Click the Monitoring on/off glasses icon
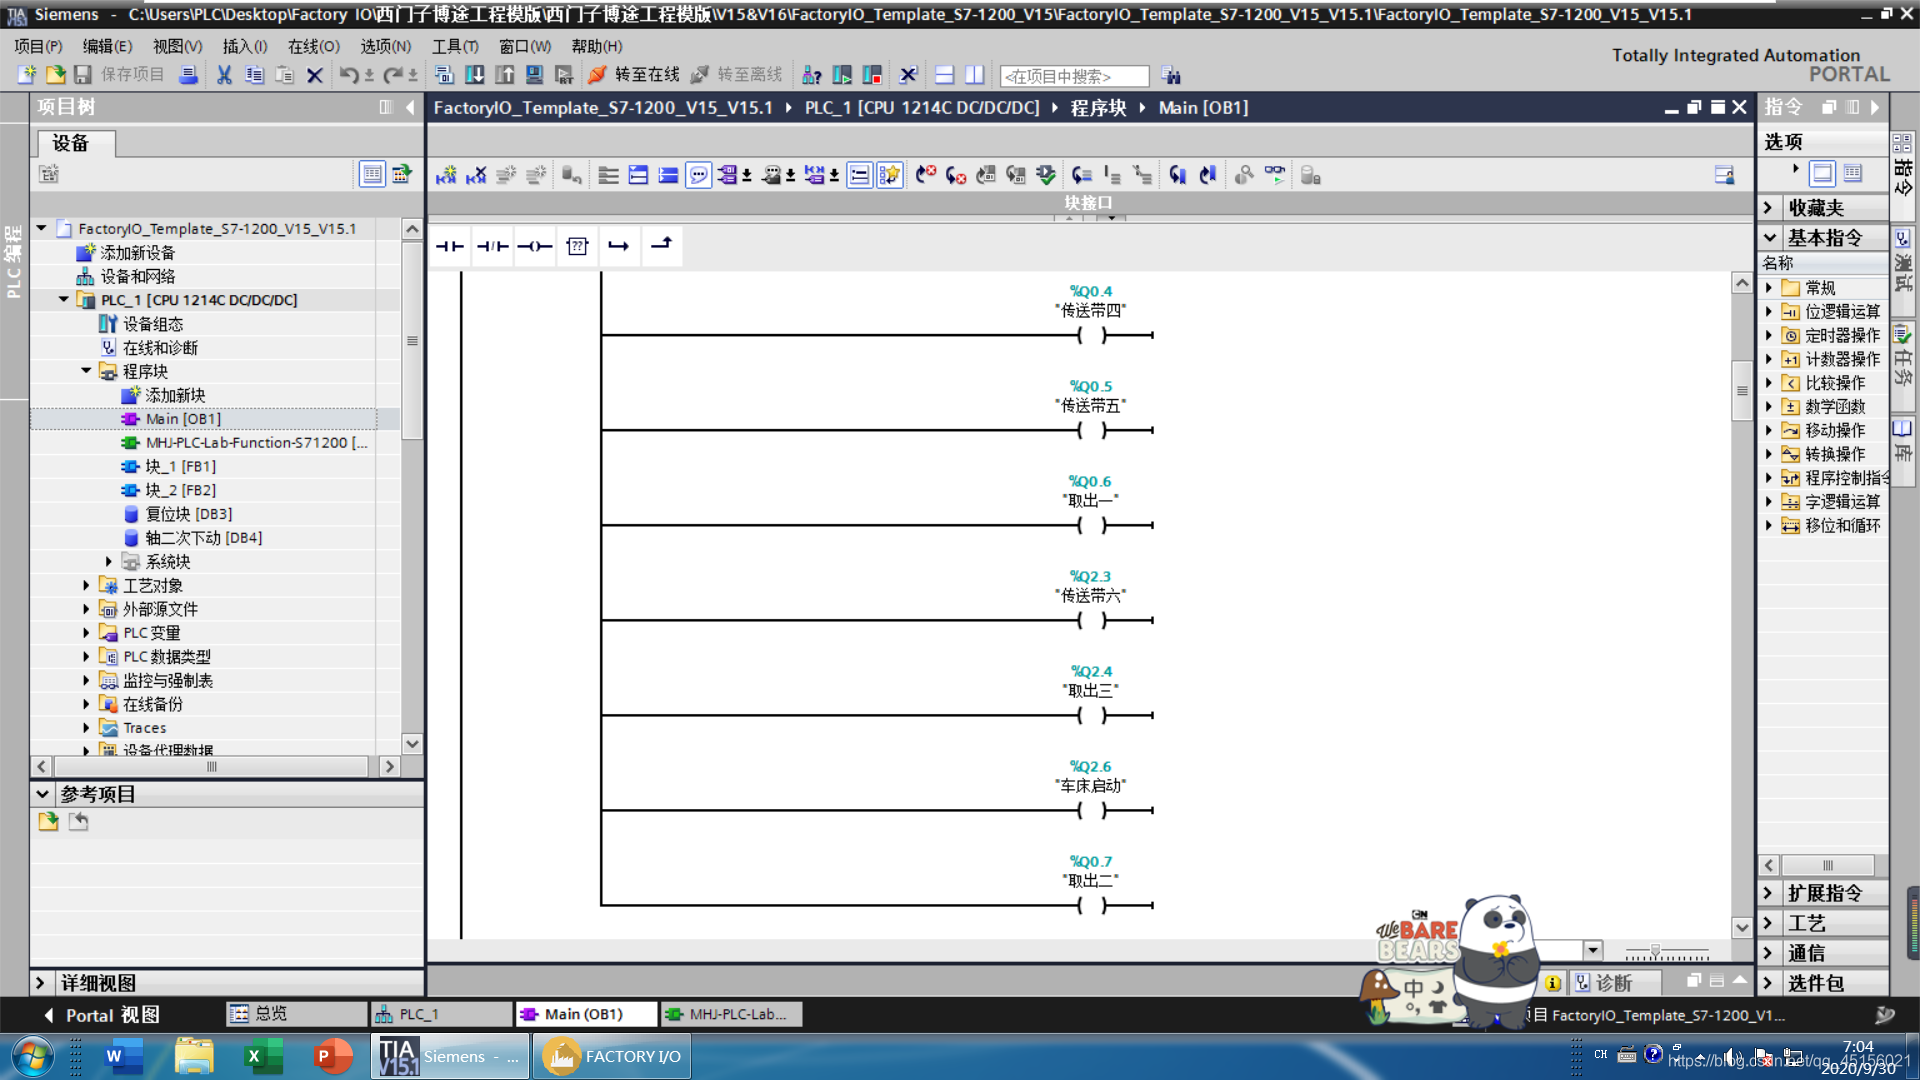Image resolution: width=1920 pixels, height=1080 pixels. pos(1275,175)
